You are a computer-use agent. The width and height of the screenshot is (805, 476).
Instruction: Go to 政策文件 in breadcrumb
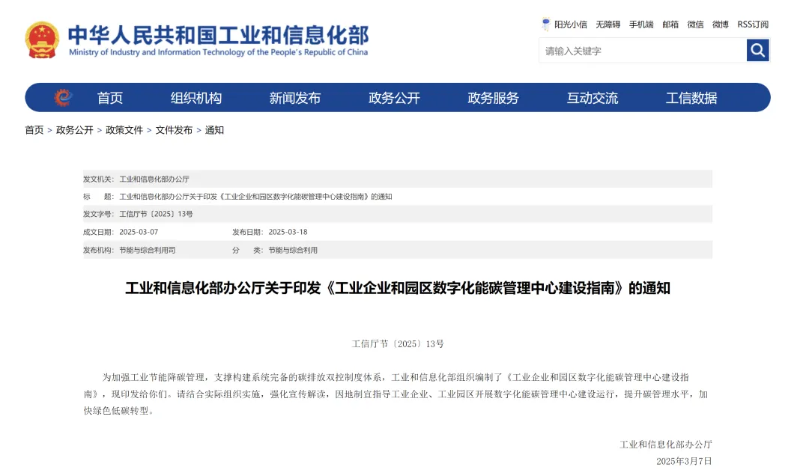pyautogui.click(x=124, y=130)
